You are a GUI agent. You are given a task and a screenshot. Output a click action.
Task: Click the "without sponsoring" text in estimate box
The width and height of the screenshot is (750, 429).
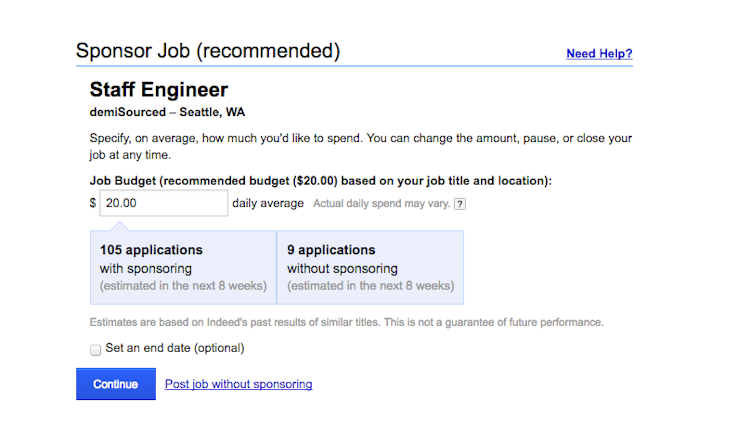[342, 269]
